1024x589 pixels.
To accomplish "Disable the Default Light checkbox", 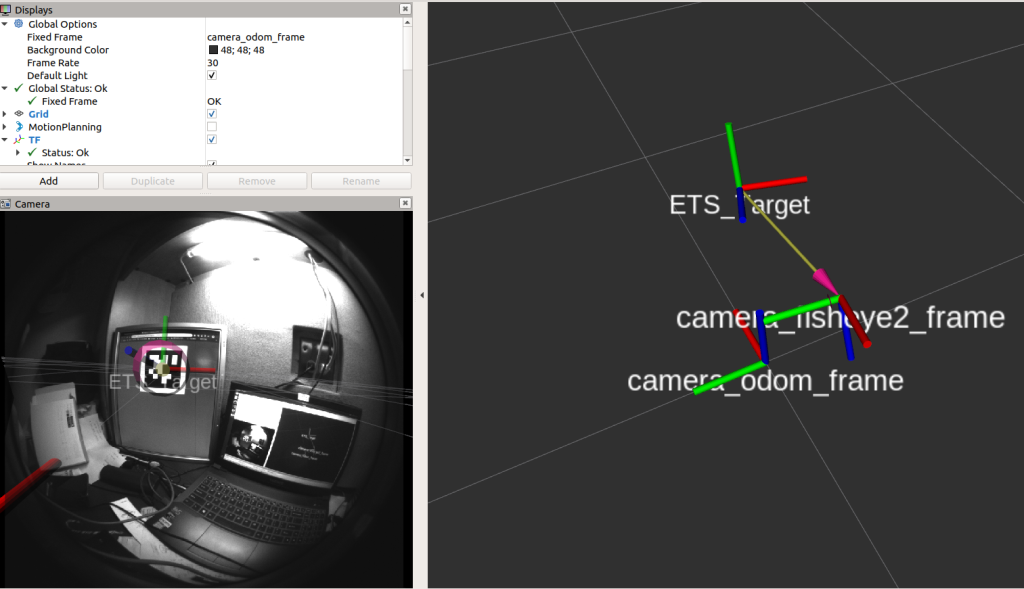I will tap(212, 75).
